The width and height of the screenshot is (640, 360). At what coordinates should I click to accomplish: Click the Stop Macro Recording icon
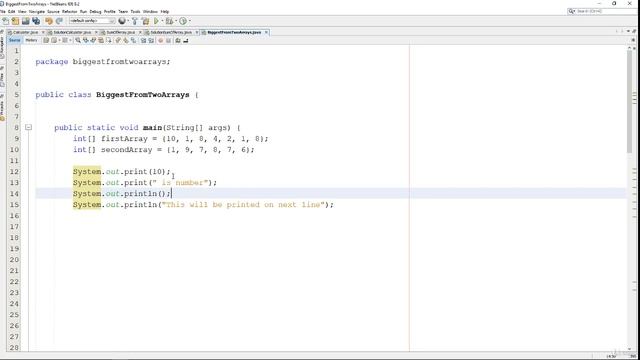168,40
